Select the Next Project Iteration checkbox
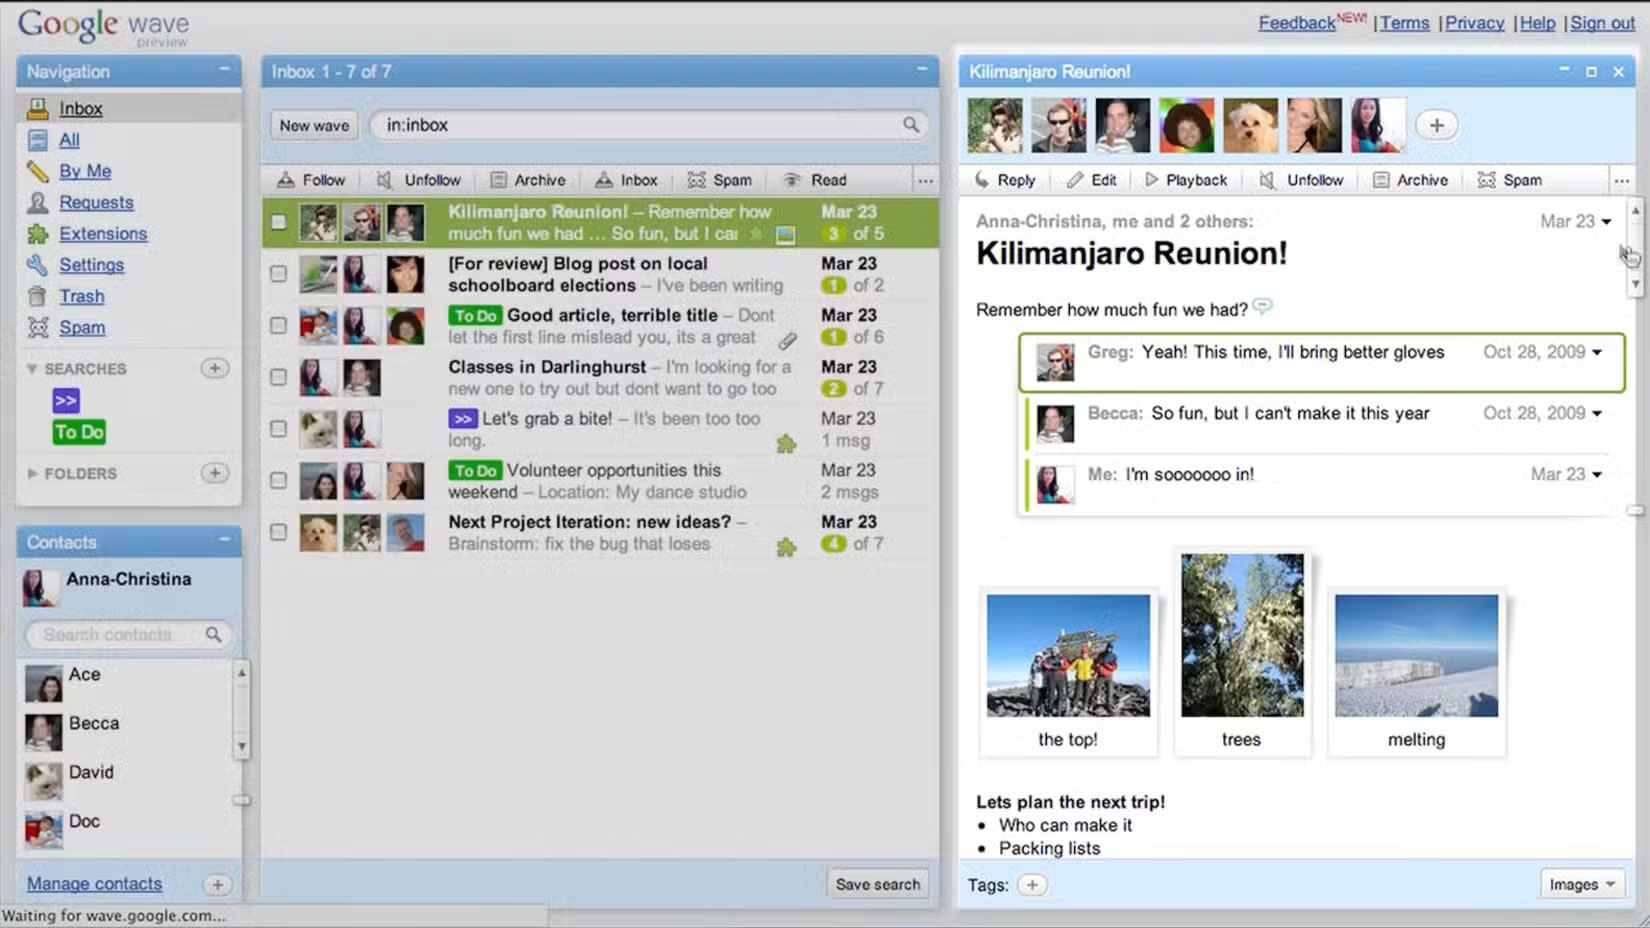Image resolution: width=1650 pixels, height=928 pixels. point(278,533)
